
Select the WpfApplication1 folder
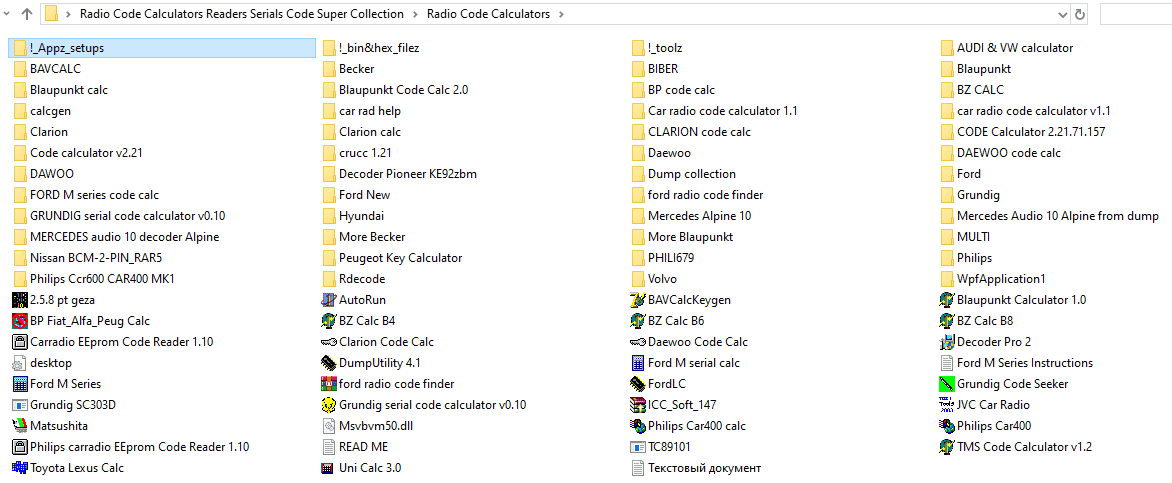[993, 279]
